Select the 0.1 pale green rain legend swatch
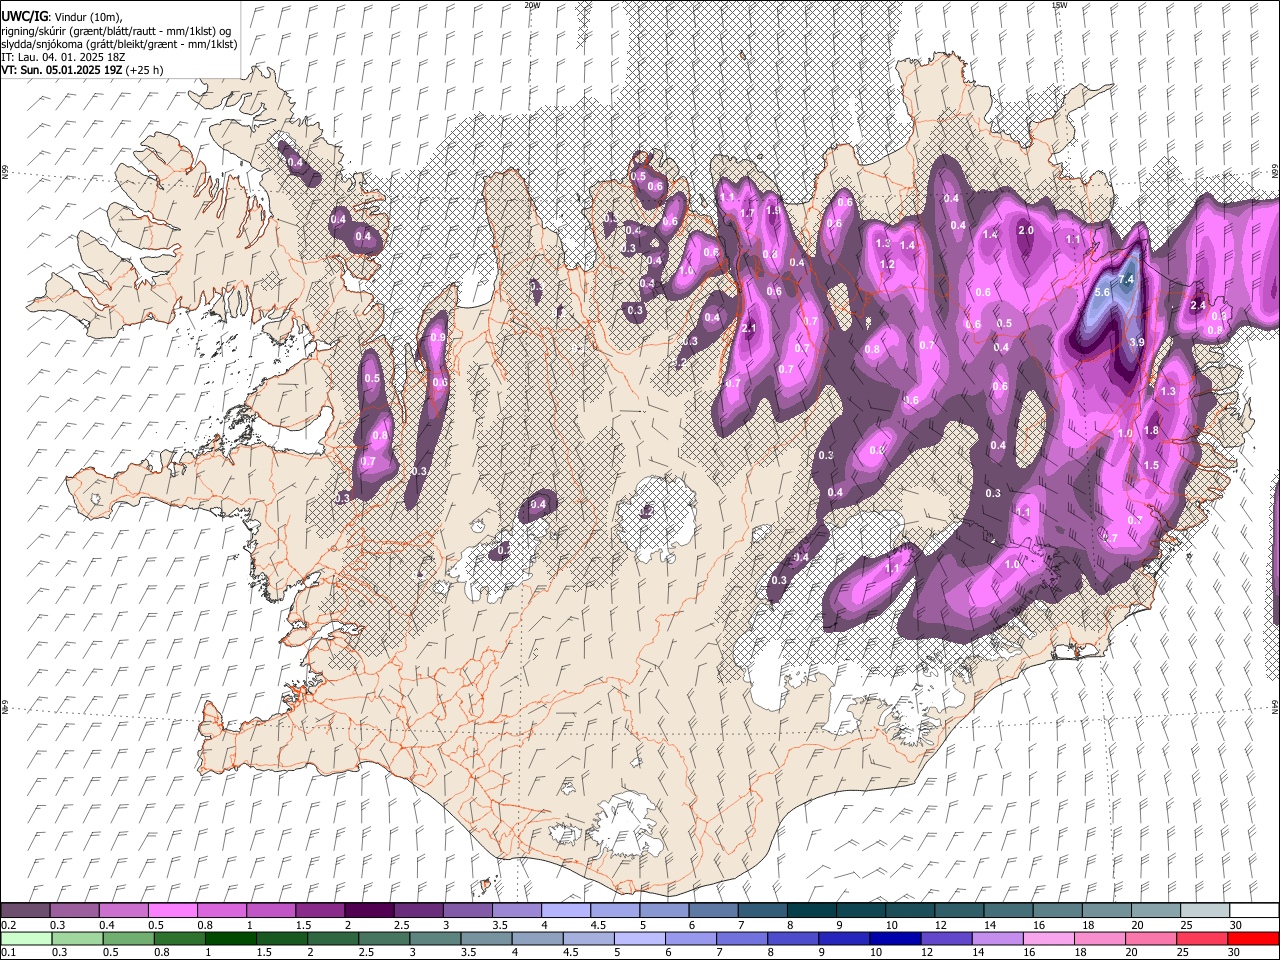The image size is (1280, 960). pos(26,938)
